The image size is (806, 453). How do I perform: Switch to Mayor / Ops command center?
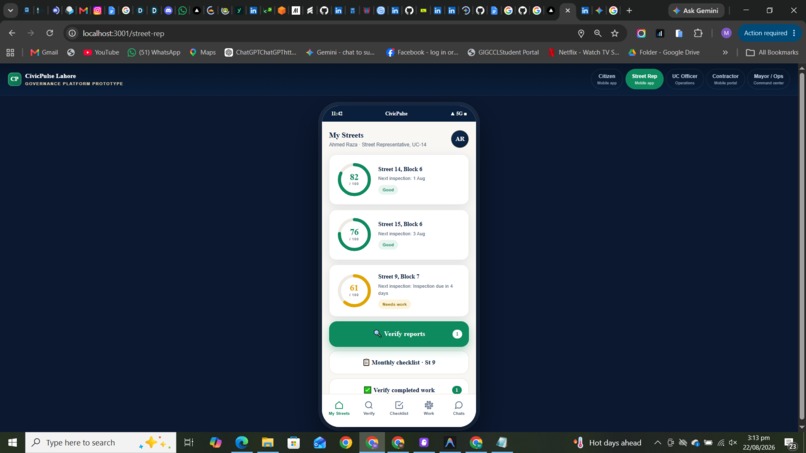(x=768, y=79)
